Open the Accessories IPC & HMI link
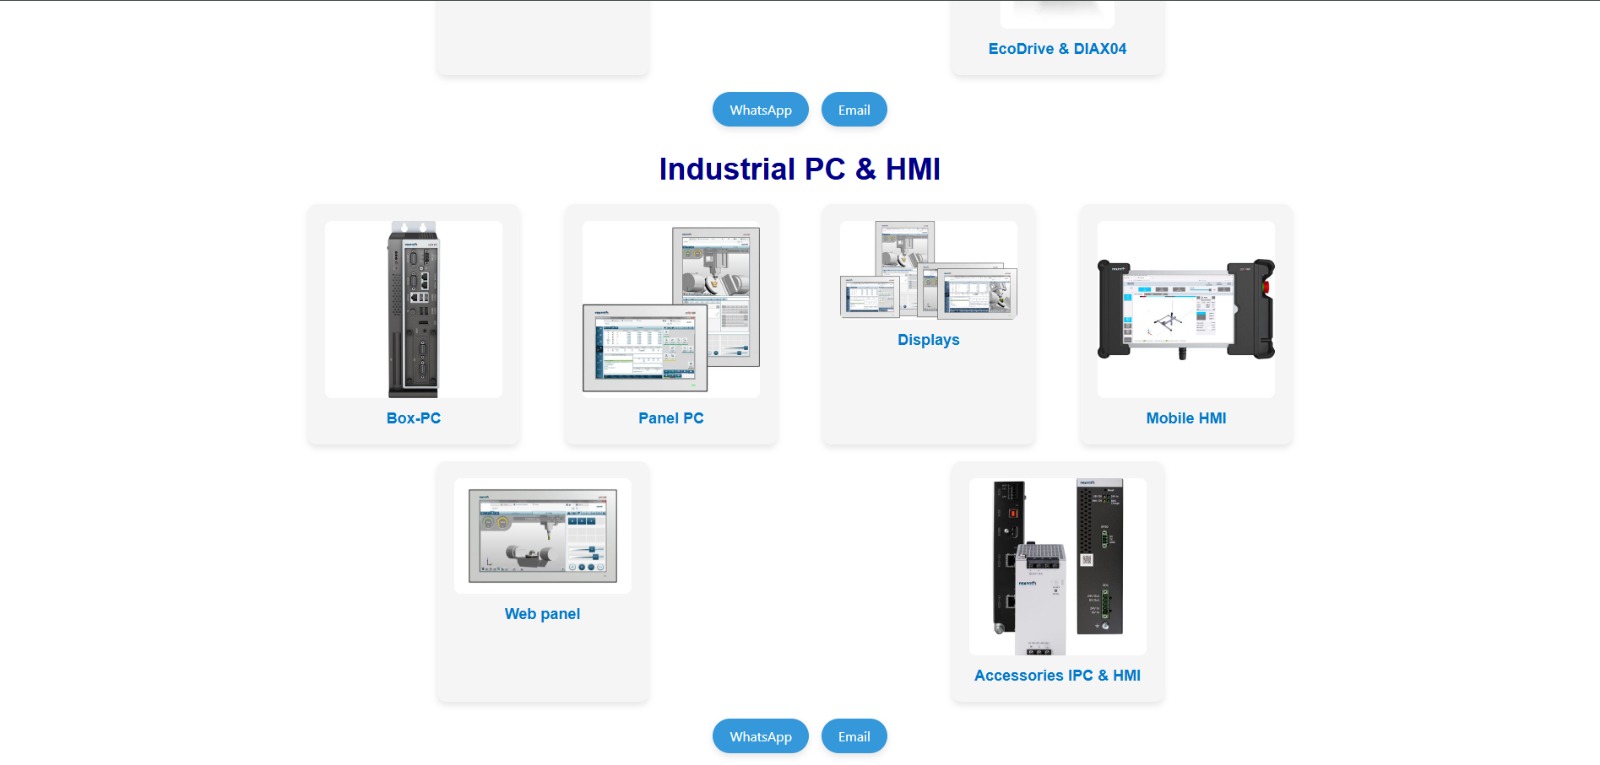The width and height of the screenshot is (1600, 765). pyautogui.click(x=1057, y=676)
